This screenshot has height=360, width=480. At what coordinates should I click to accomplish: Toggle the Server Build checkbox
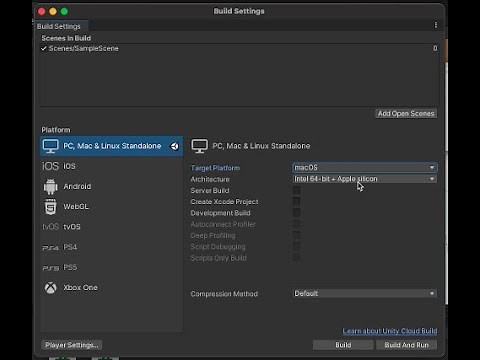coord(296,190)
